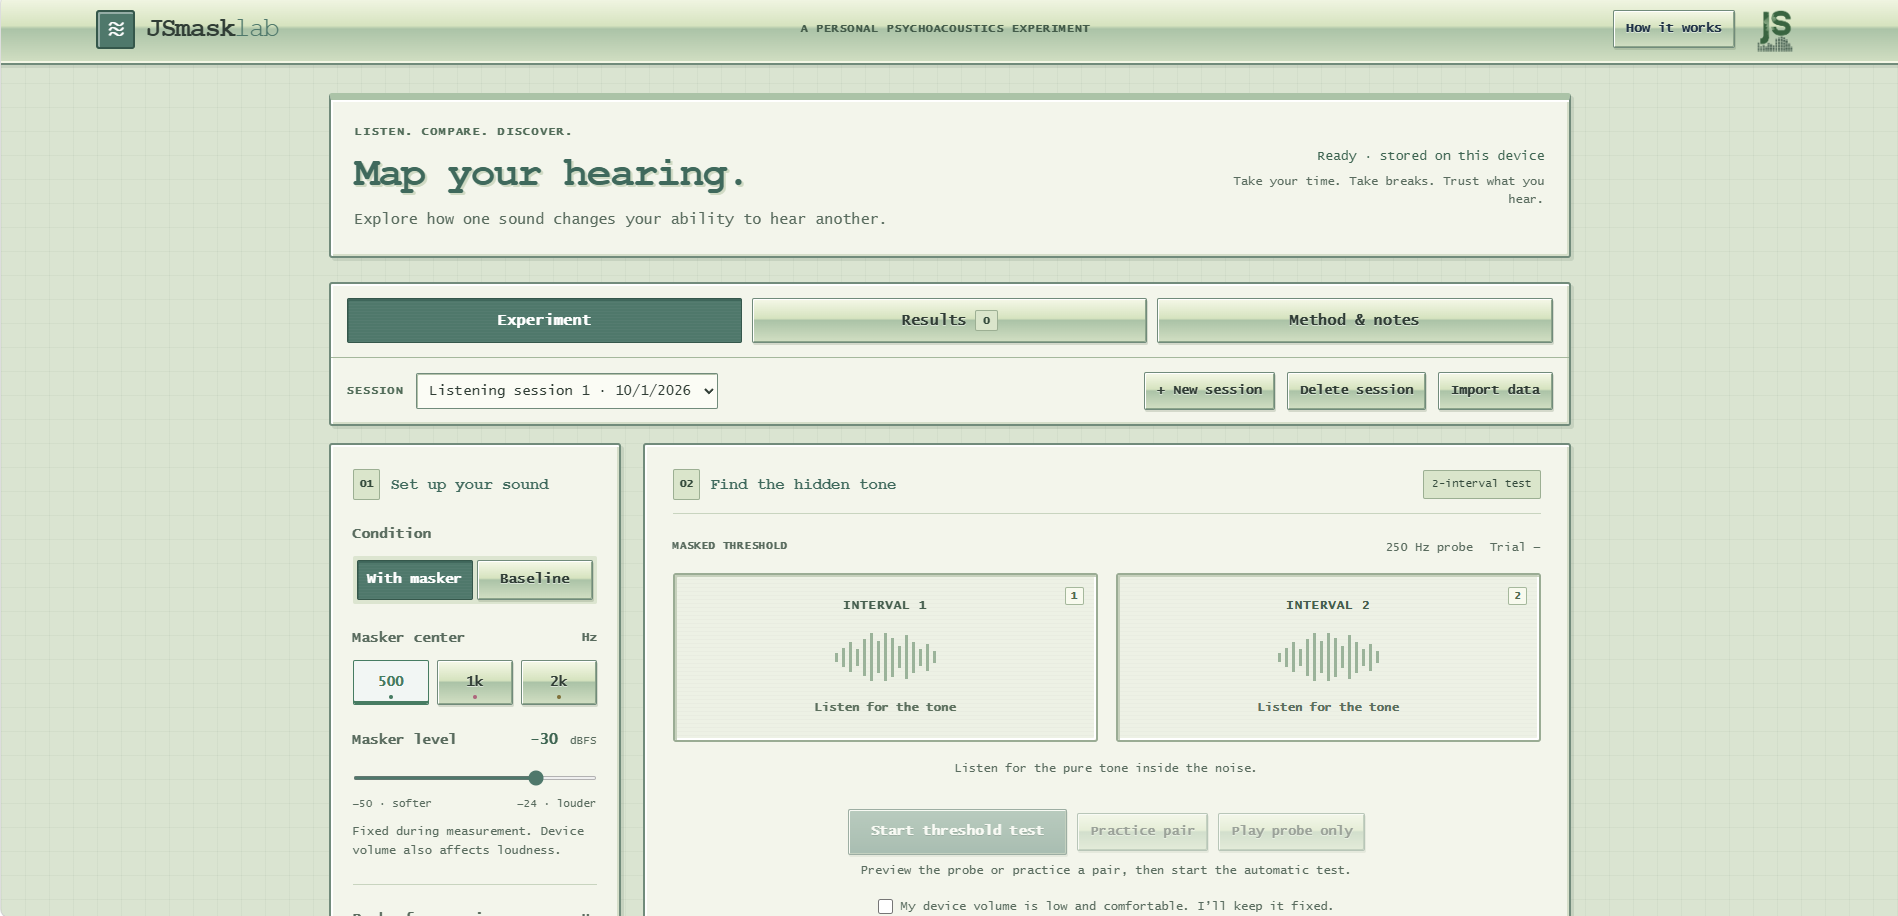1898x916 pixels.
Task: Choose the 2k masker center option
Action: pos(559,682)
